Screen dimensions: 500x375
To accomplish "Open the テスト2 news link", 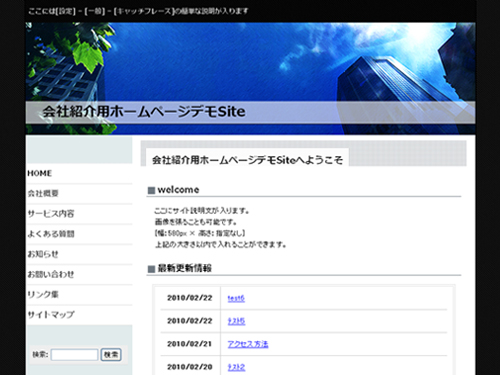I will (236, 367).
